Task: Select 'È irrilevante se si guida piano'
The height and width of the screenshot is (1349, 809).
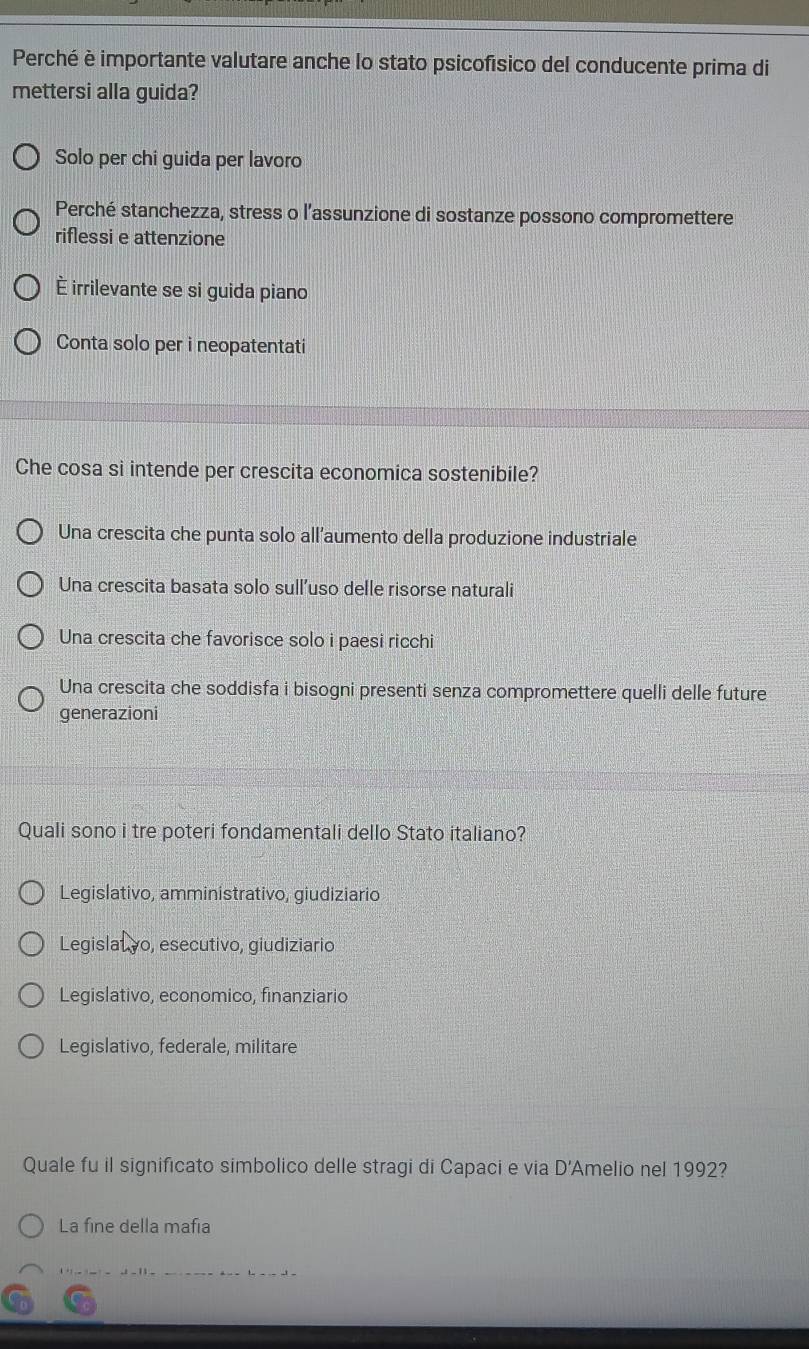Action: click(29, 291)
